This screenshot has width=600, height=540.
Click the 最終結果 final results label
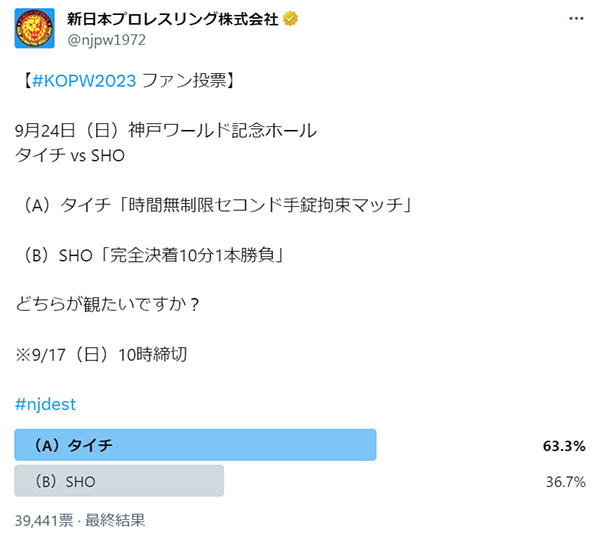[115, 520]
